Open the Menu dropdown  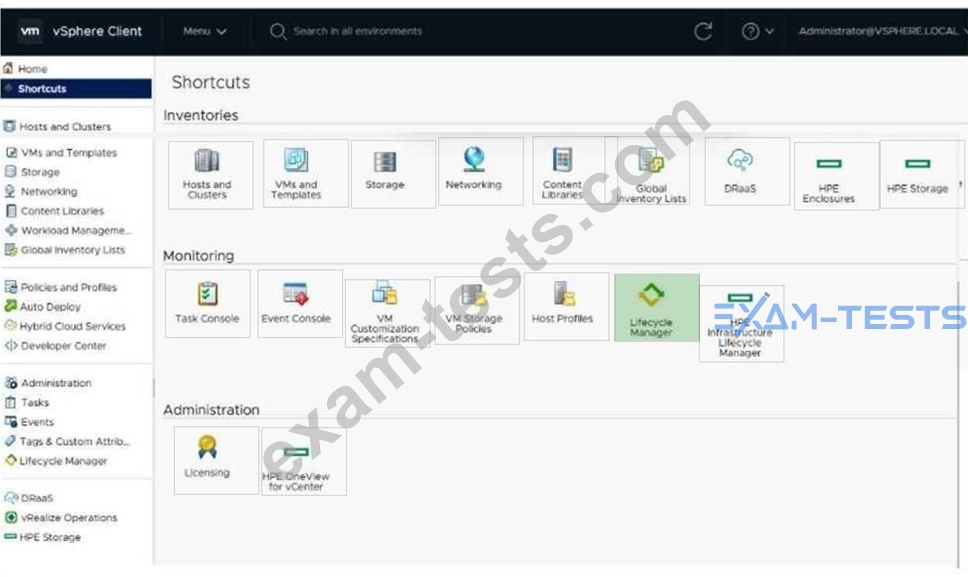pyautogui.click(x=204, y=31)
